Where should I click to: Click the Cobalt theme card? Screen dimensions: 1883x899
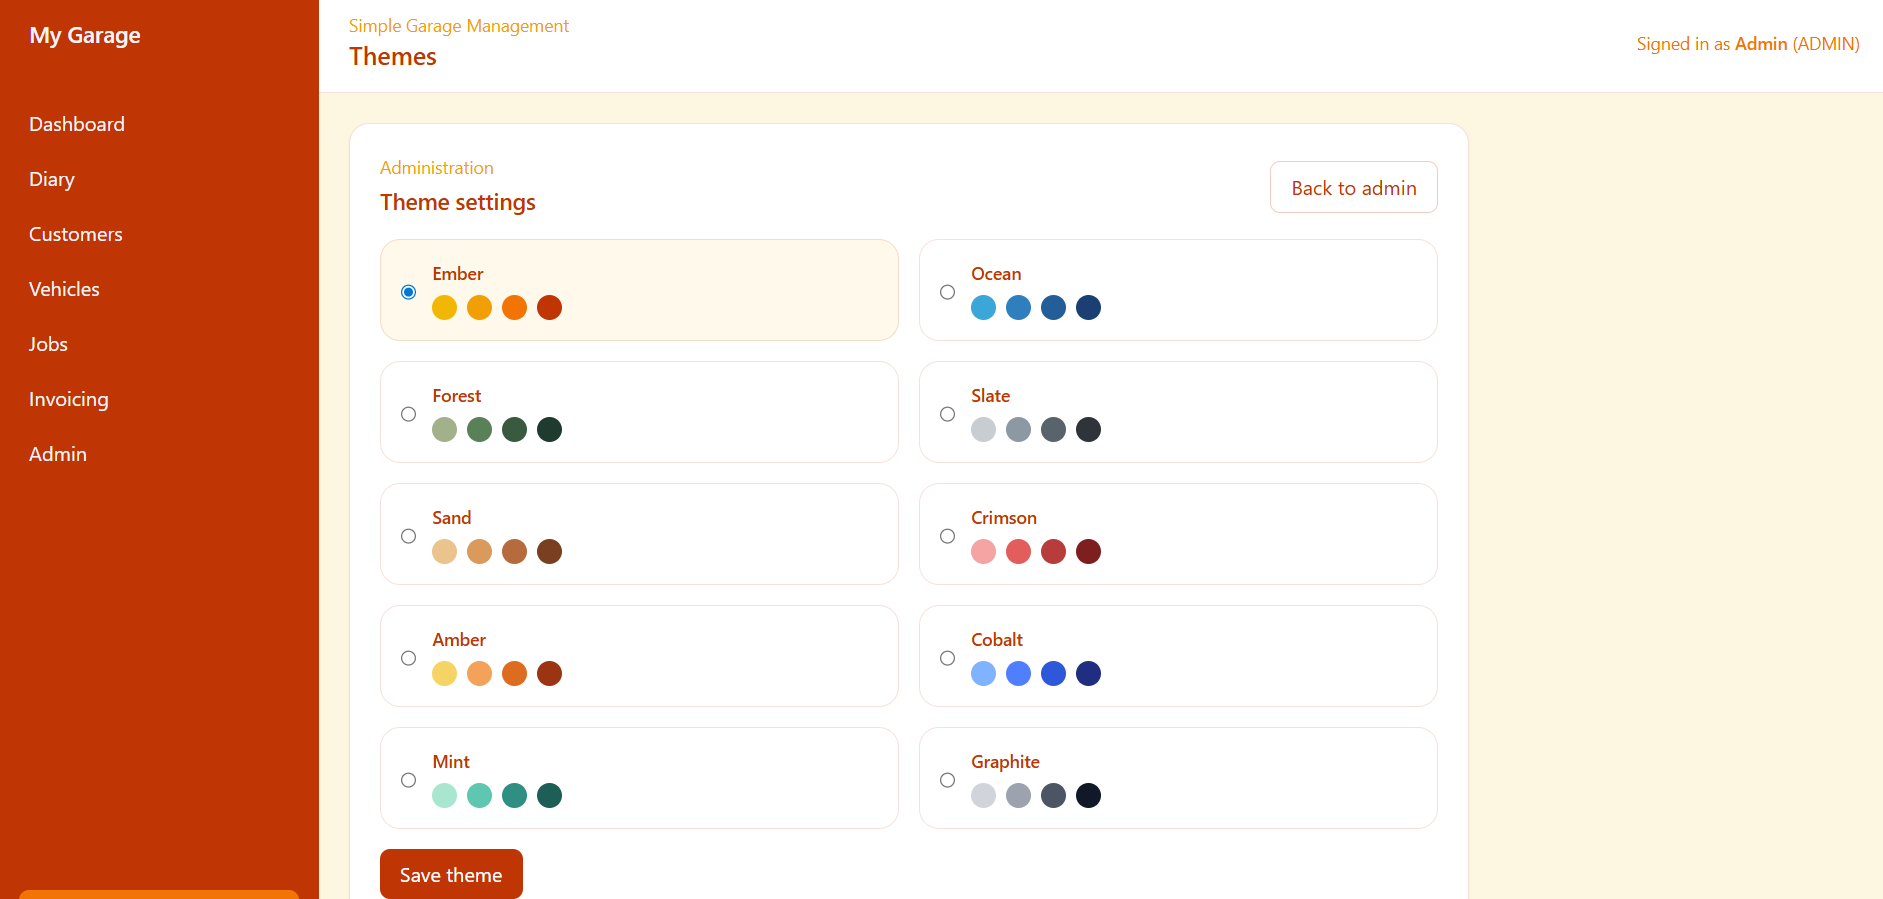point(1177,656)
